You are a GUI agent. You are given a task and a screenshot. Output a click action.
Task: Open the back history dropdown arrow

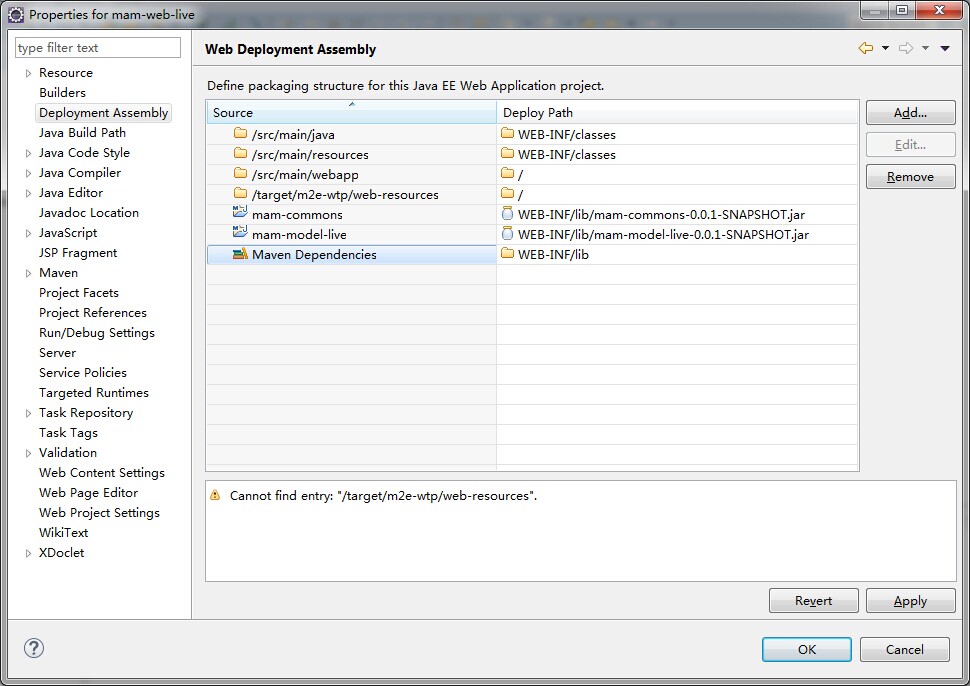885,48
